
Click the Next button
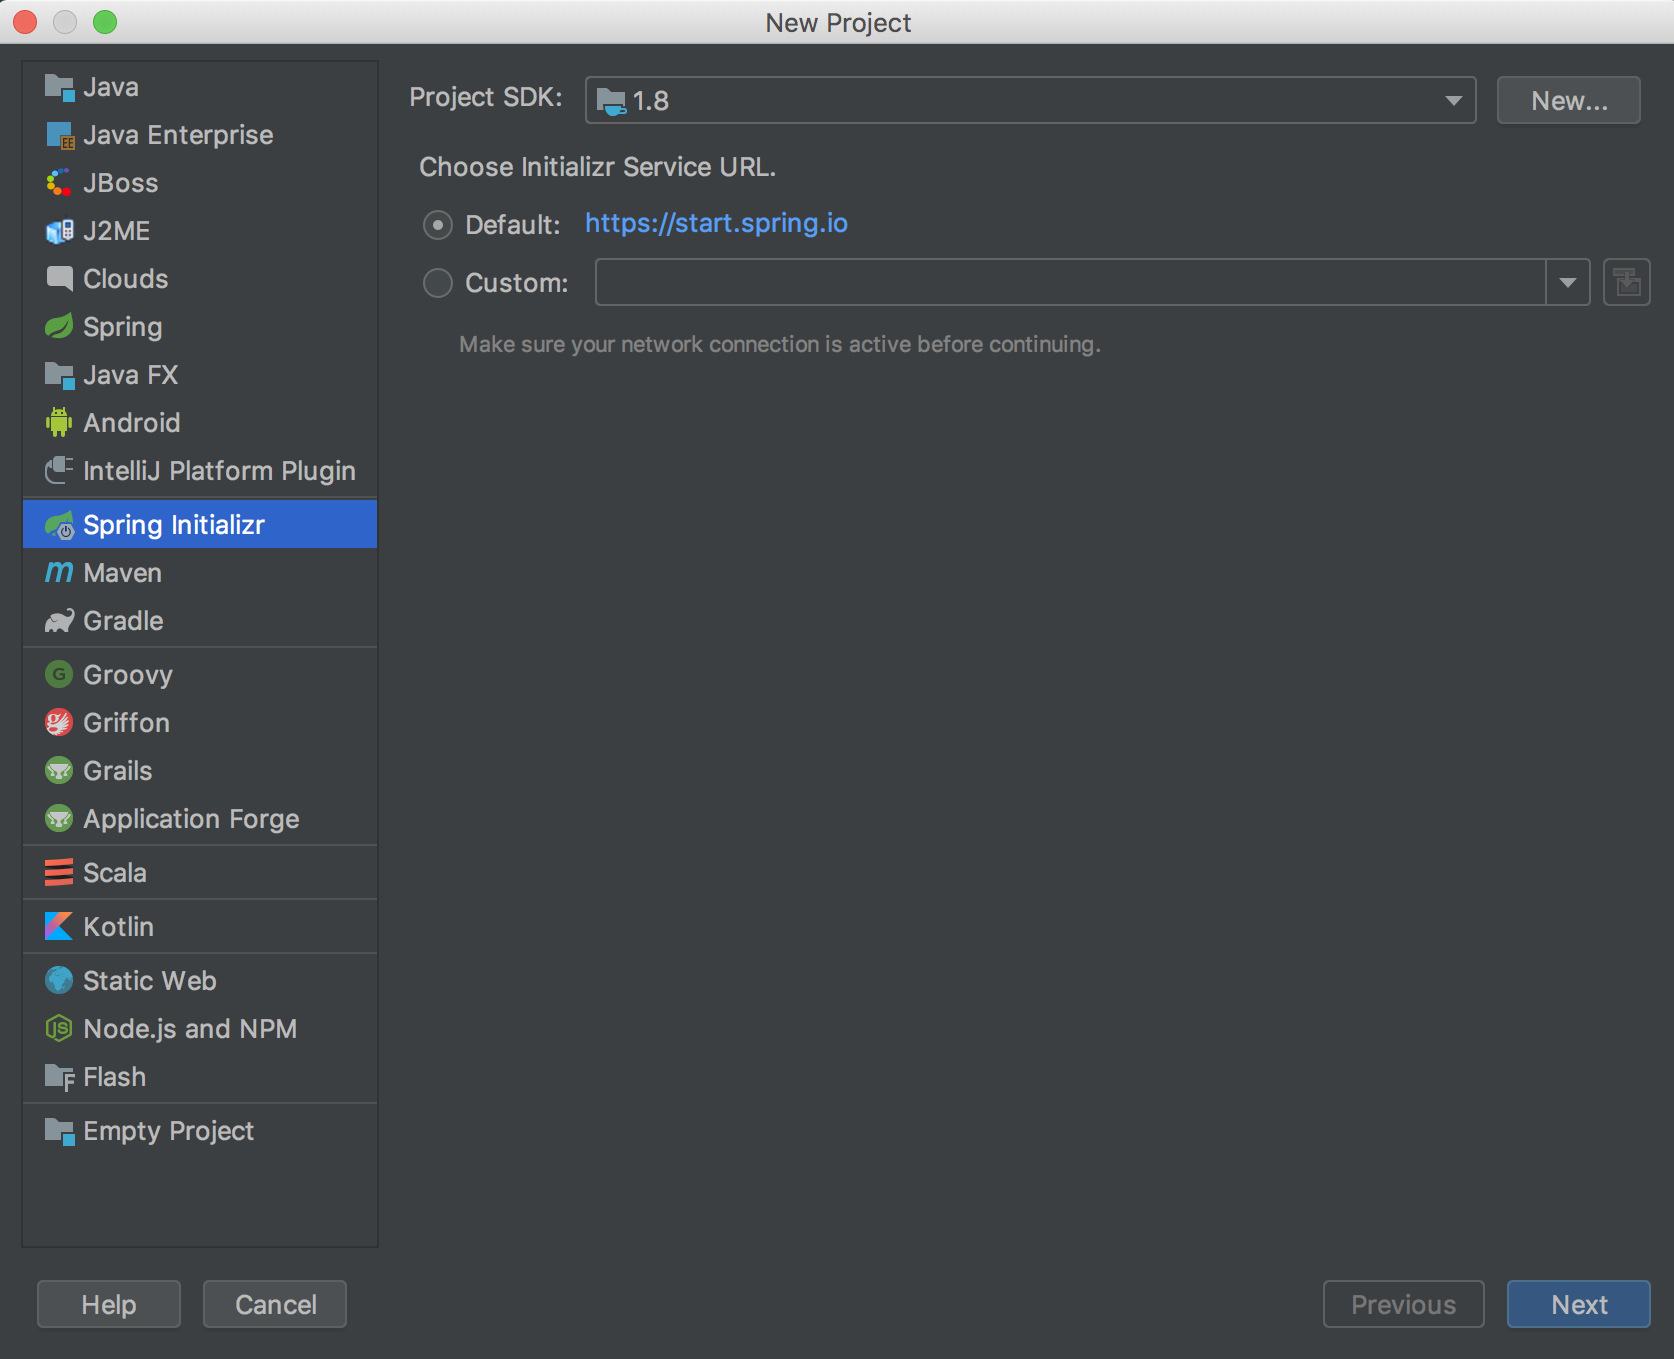click(1578, 1304)
